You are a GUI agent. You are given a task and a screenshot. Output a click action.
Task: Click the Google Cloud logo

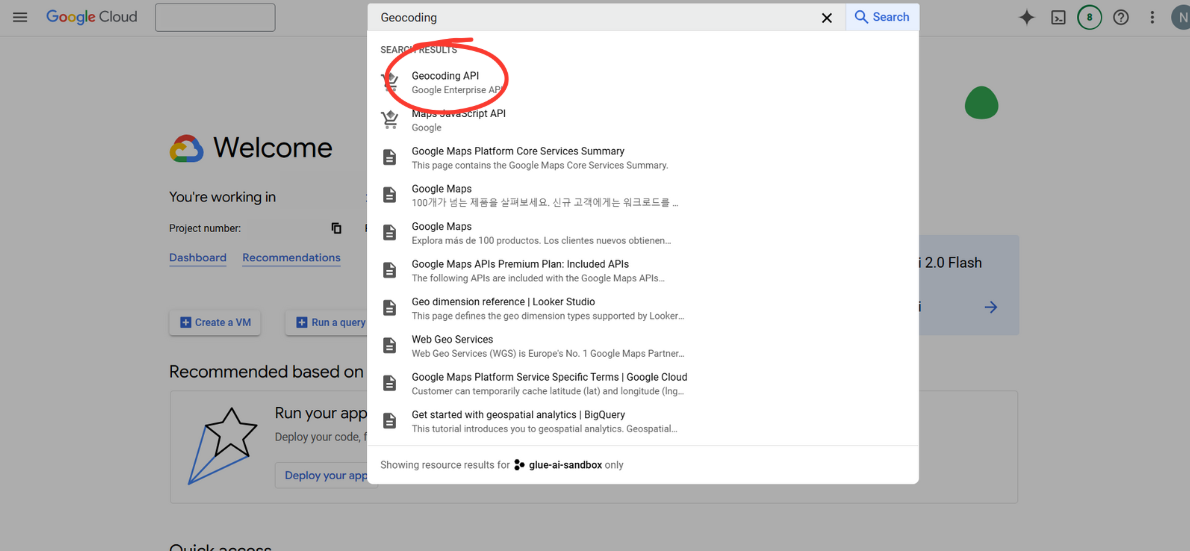[x=92, y=17]
